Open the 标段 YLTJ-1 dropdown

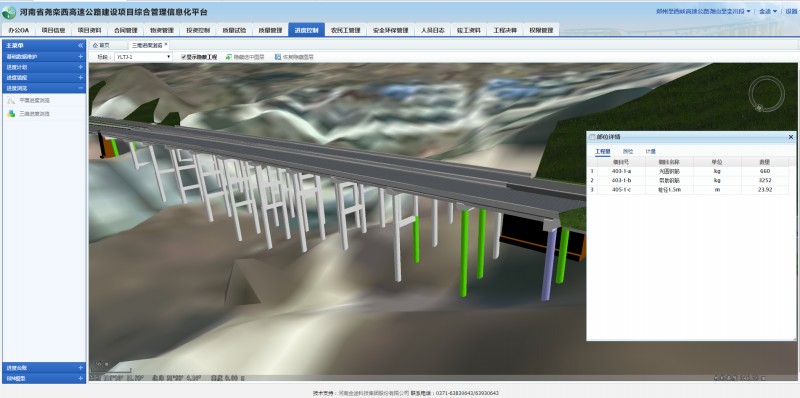pos(143,57)
